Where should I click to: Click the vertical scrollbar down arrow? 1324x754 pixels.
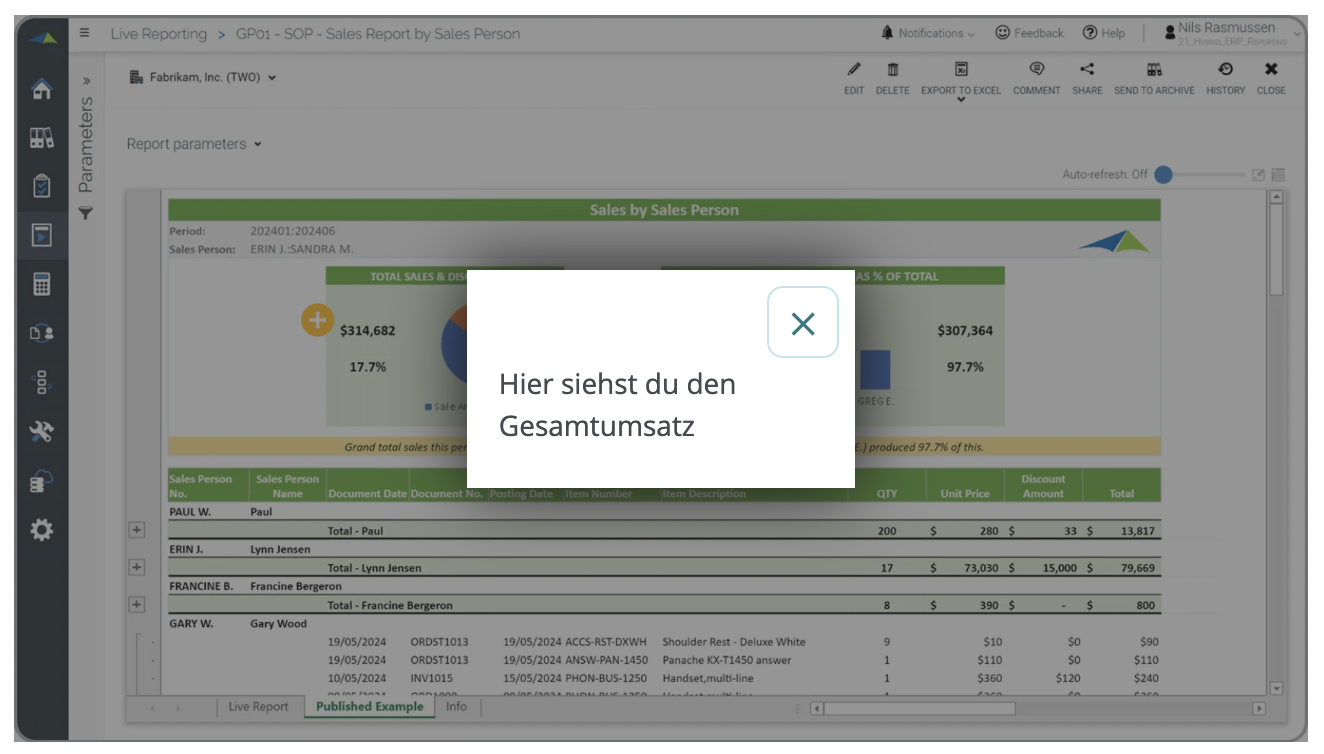(x=1276, y=688)
